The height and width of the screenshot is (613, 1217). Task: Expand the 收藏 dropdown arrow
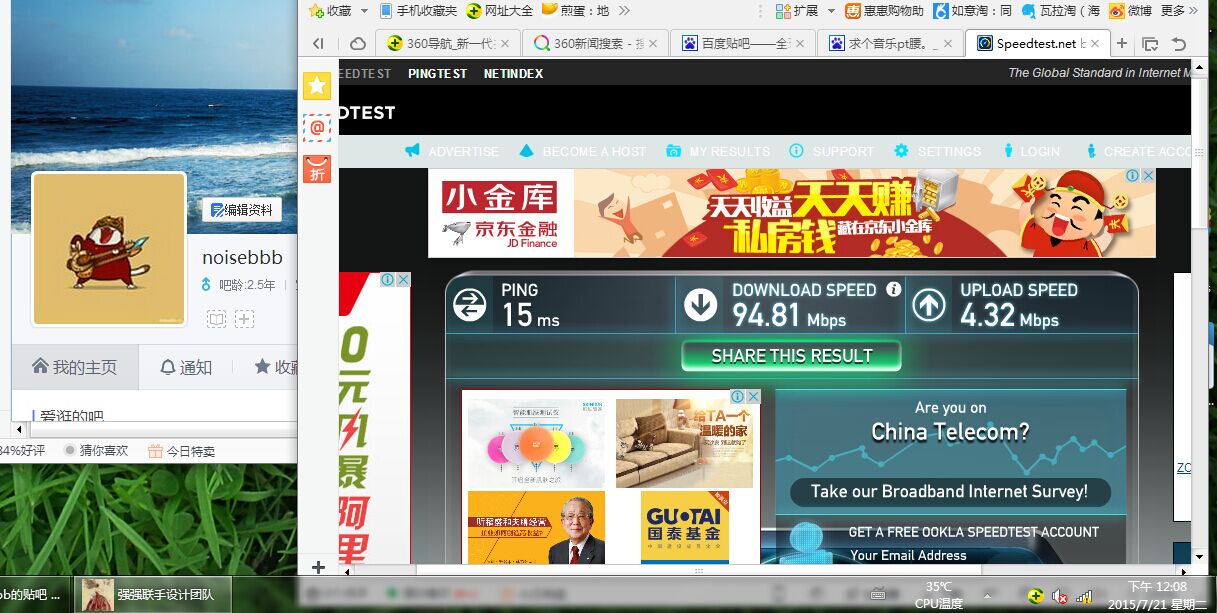[x=364, y=11]
